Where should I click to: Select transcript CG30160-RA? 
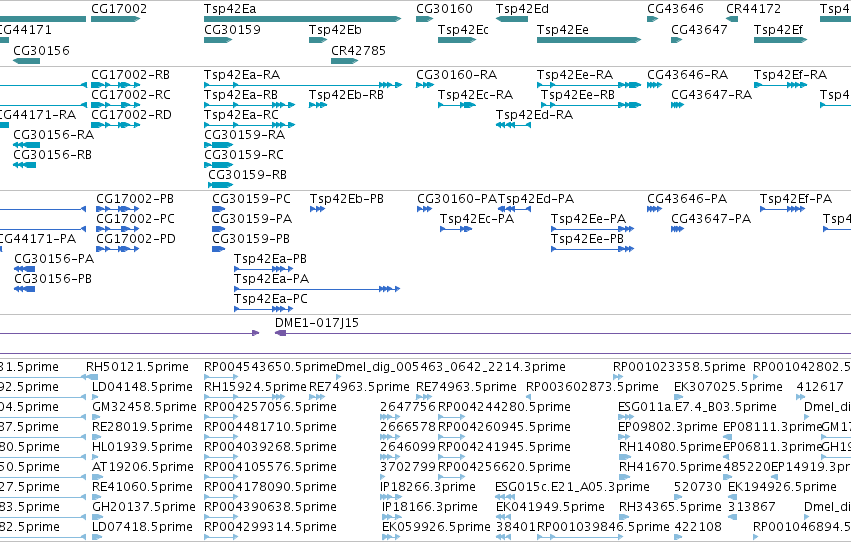pyautogui.click(x=456, y=75)
